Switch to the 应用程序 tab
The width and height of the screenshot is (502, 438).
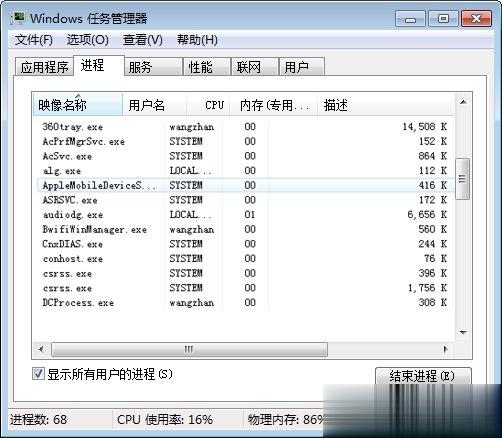pos(44,67)
